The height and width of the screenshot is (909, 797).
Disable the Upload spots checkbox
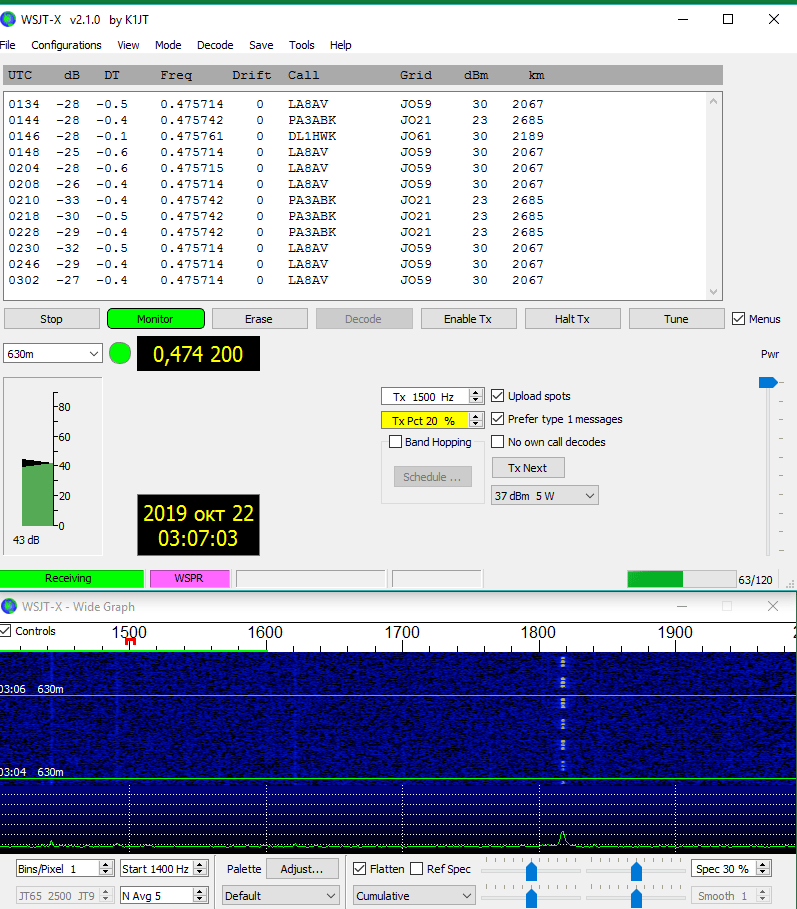point(498,396)
